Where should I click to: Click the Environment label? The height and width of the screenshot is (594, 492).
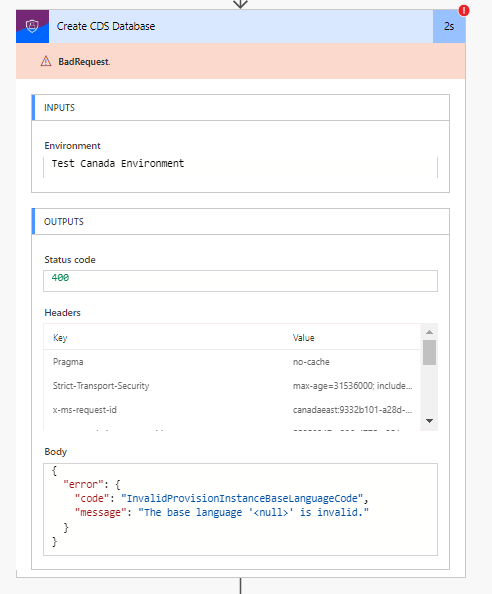(72, 146)
